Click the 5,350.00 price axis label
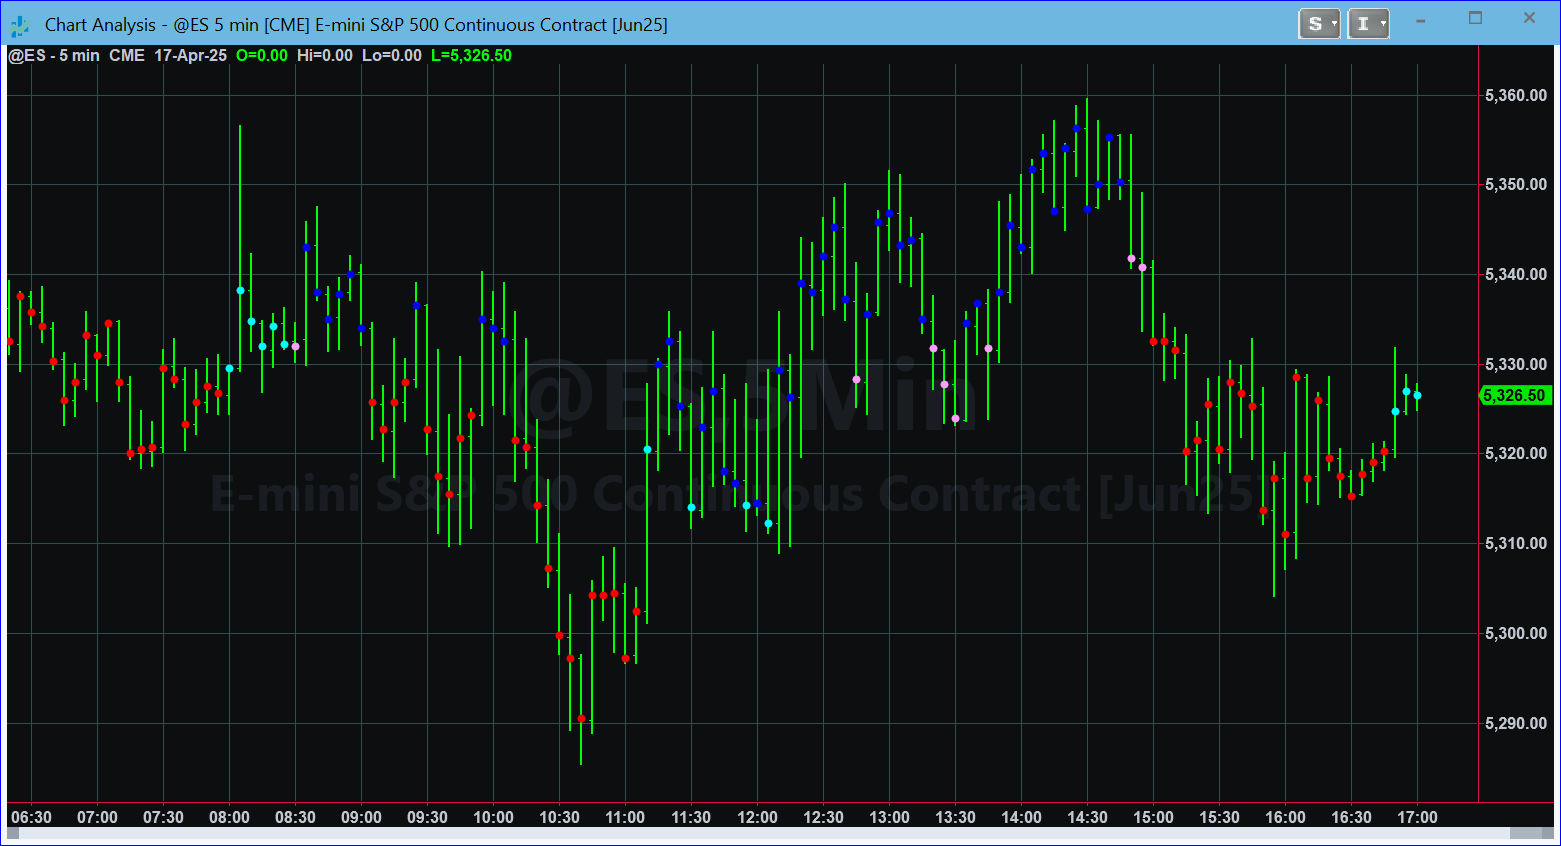The width and height of the screenshot is (1561, 846). click(x=1516, y=184)
